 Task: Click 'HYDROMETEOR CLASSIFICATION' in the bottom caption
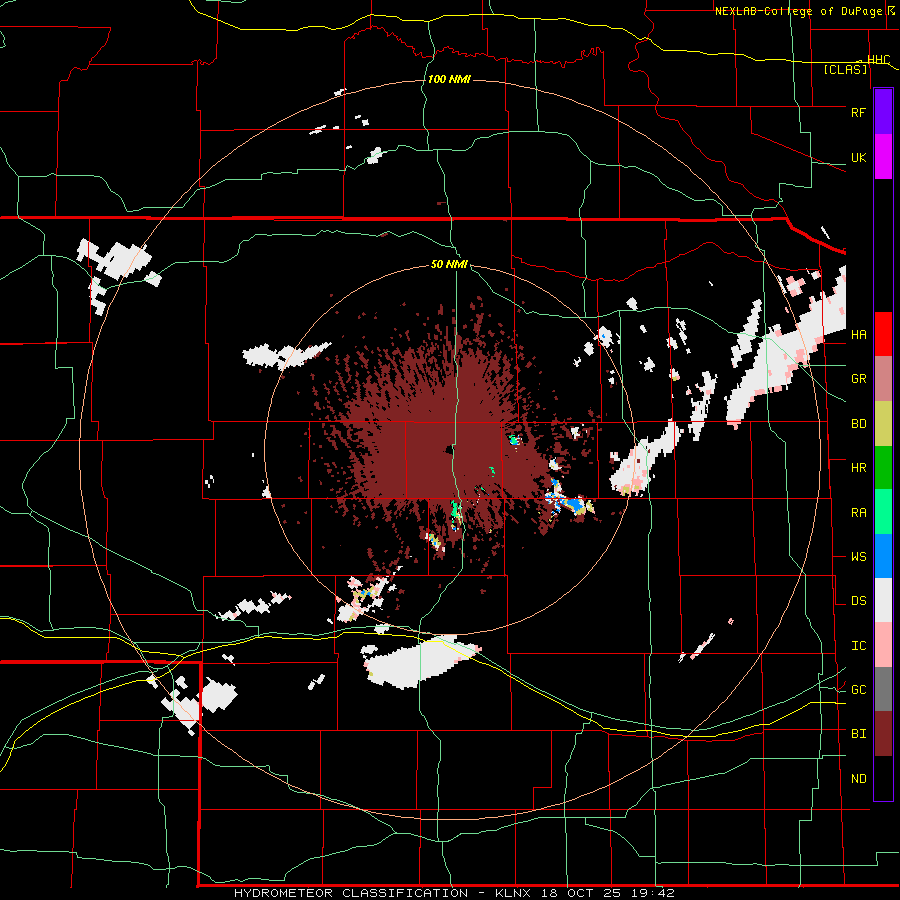(x=351, y=893)
